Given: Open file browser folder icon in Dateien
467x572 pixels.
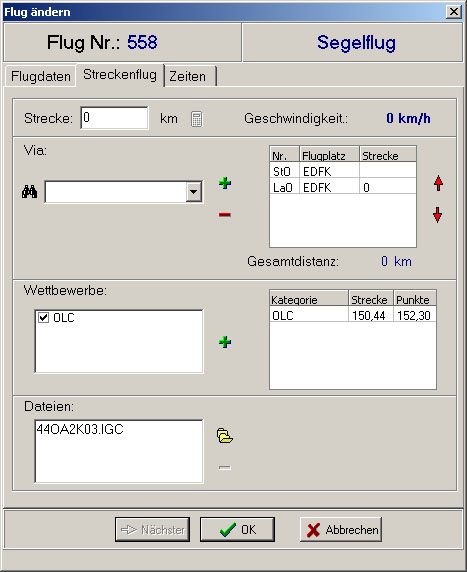Looking at the screenshot, I should tap(225, 436).
